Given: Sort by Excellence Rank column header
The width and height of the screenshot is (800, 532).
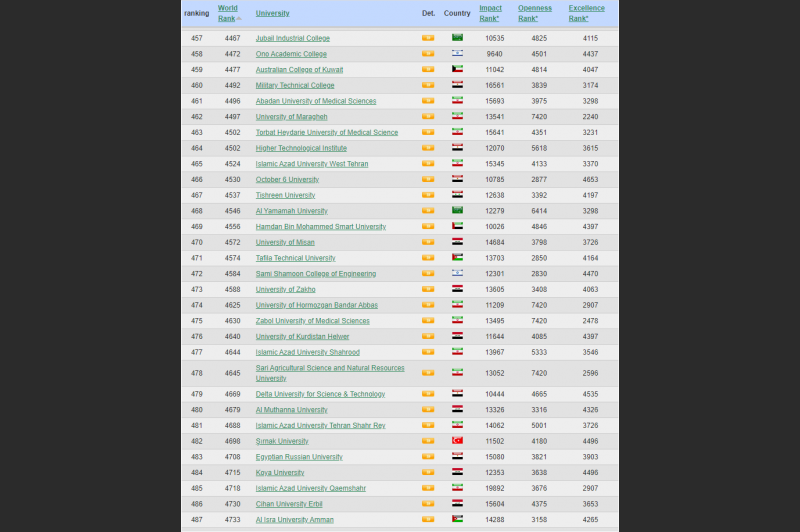Looking at the screenshot, I should [586, 13].
